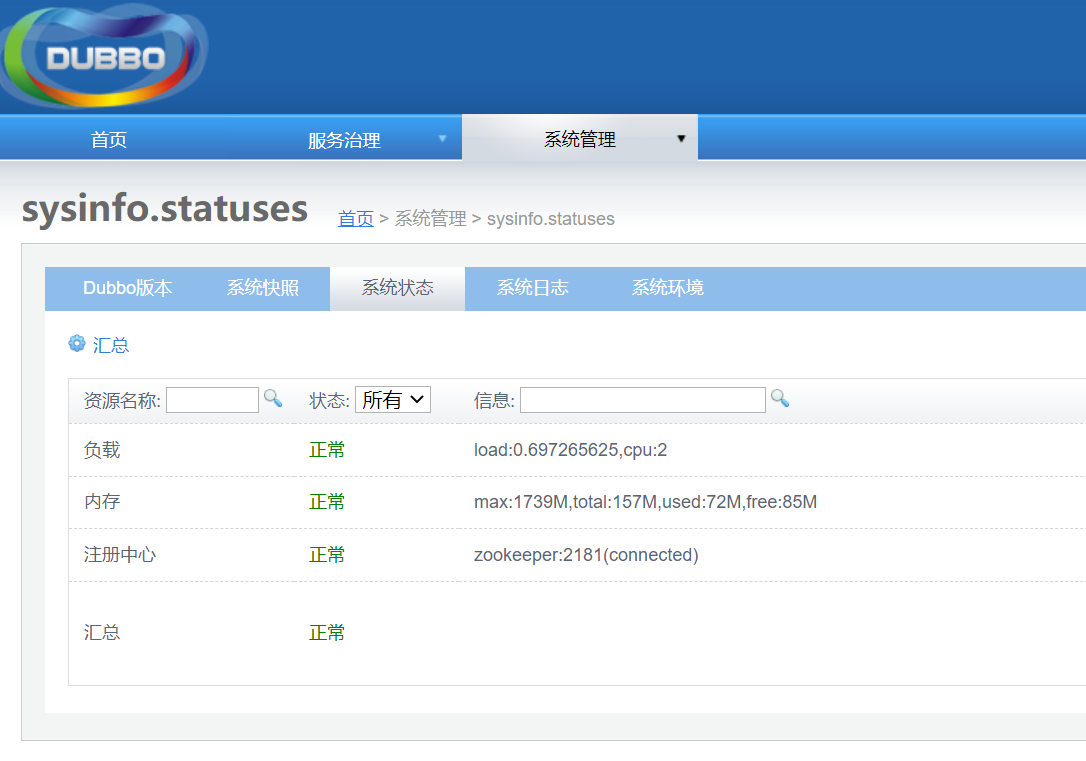The height and width of the screenshot is (761, 1086).
Task: Switch to the 系统日志 tab
Action: 535,288
